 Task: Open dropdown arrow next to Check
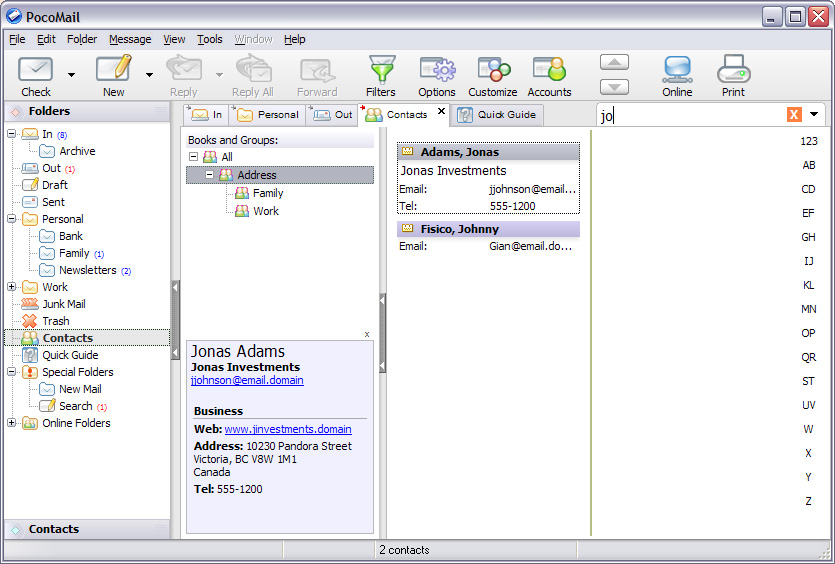click(71, 74)
